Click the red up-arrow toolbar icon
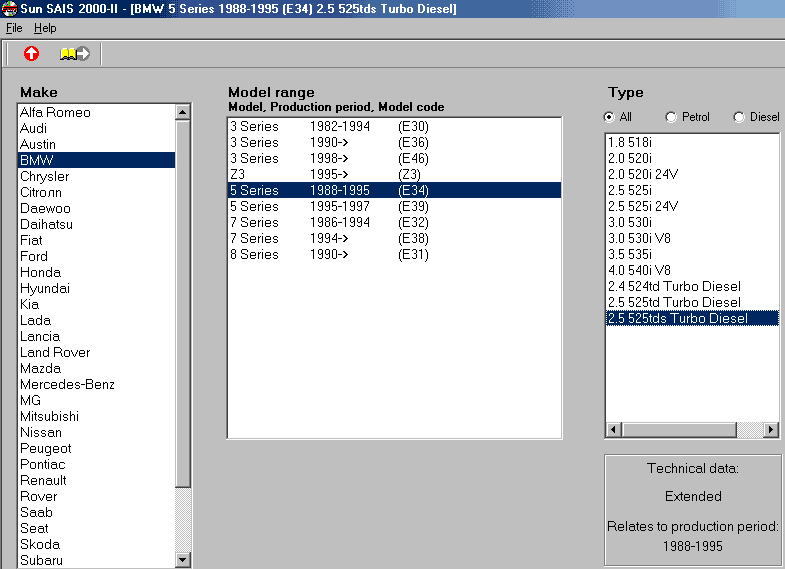The image size is (785, 569). 31,54
